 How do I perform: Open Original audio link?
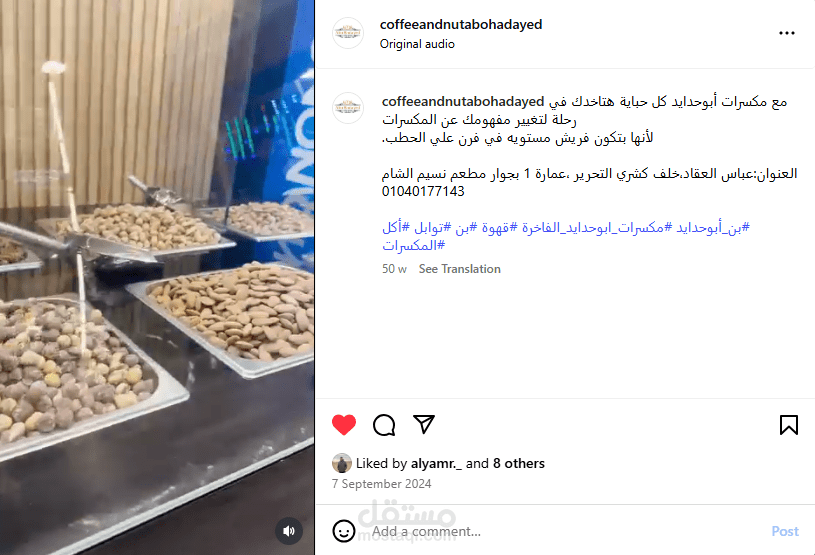(417, 44)
